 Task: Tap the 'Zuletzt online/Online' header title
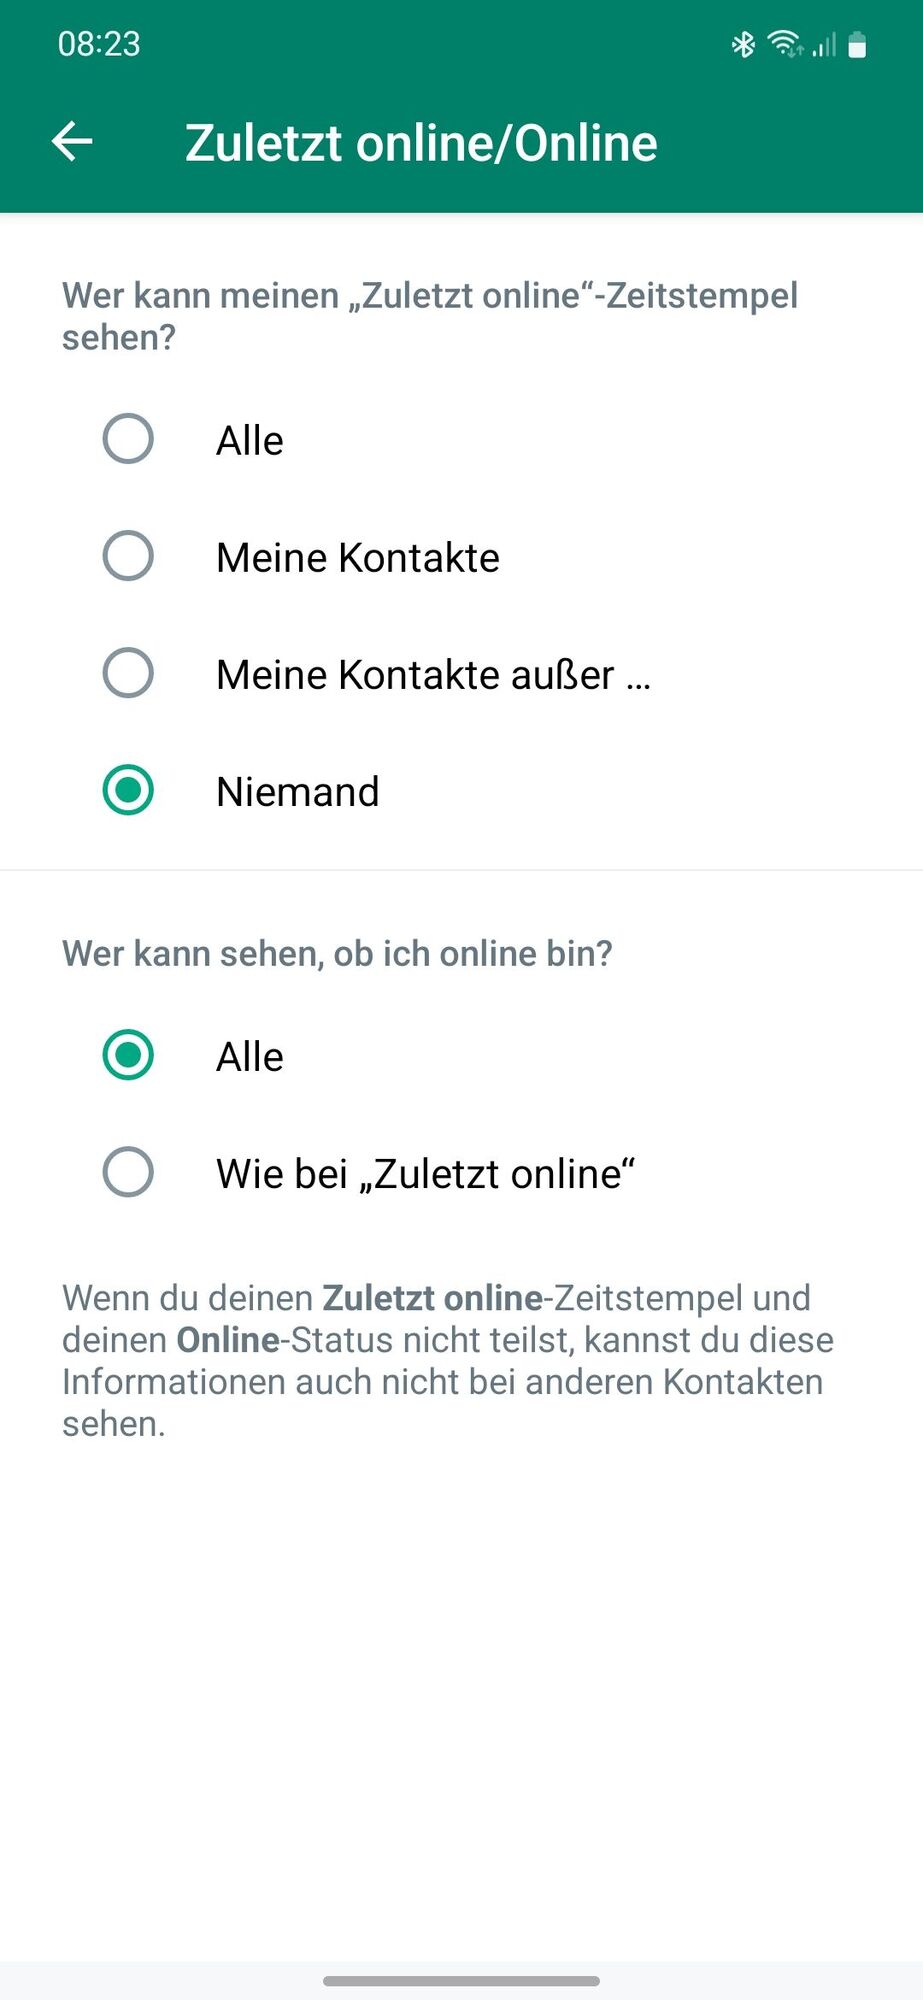click(421, 143)
